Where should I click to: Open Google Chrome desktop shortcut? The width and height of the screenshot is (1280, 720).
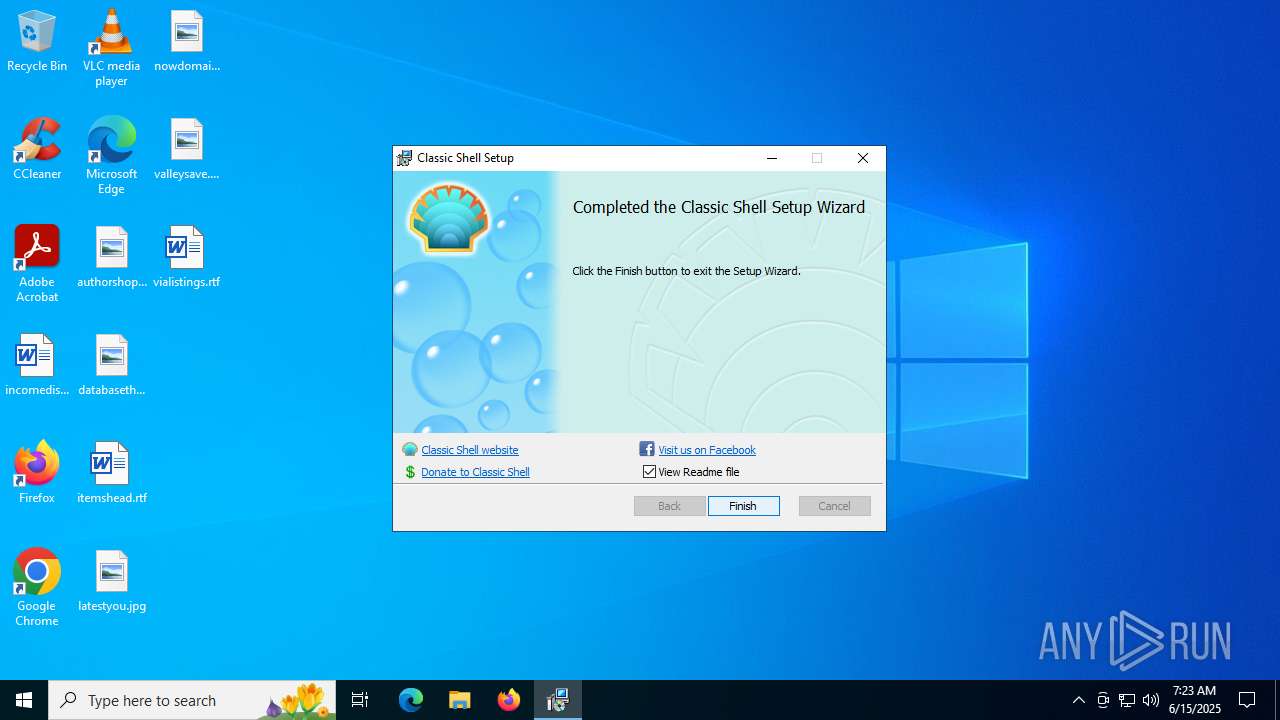[37, 587]
